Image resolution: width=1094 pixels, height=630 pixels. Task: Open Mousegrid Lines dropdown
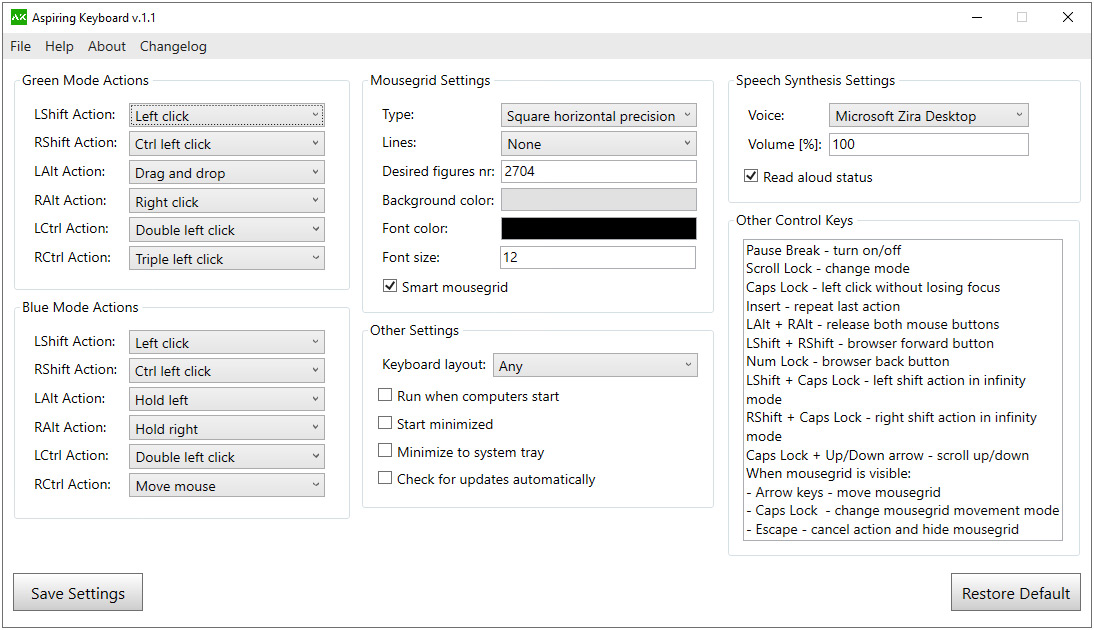tap(599, 144)
